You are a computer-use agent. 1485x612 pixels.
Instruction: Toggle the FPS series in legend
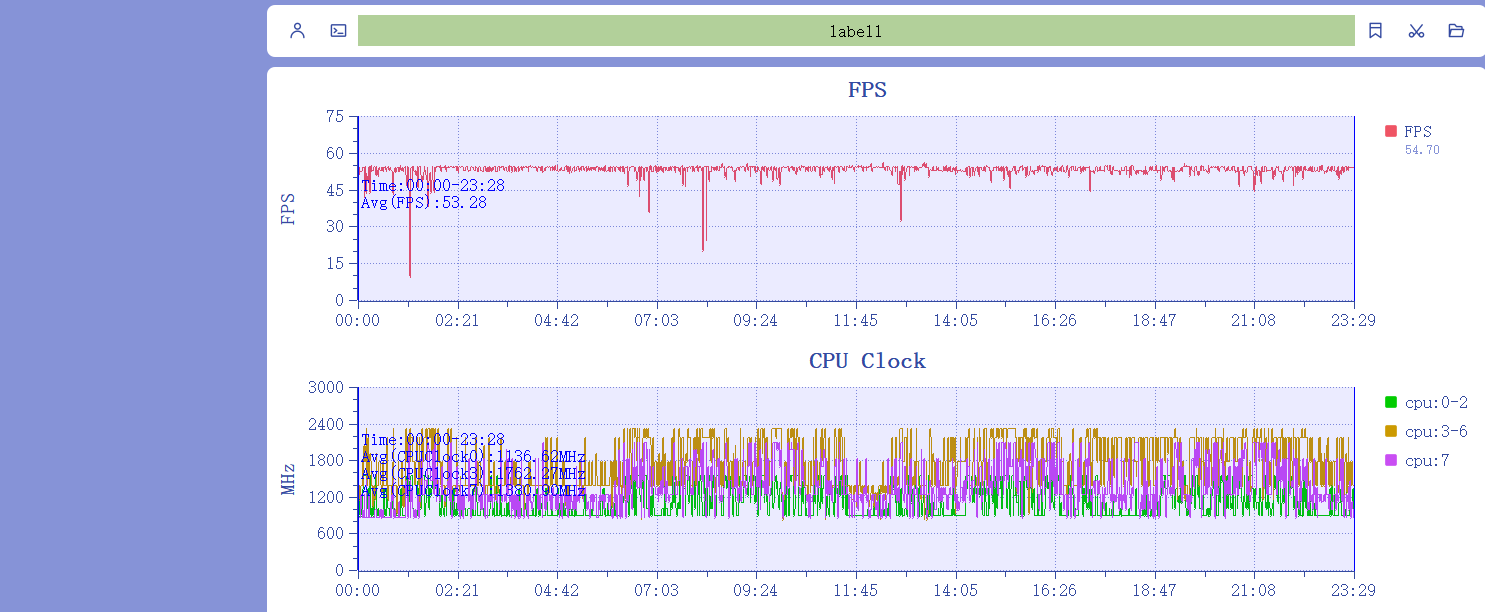point(1417,132)
